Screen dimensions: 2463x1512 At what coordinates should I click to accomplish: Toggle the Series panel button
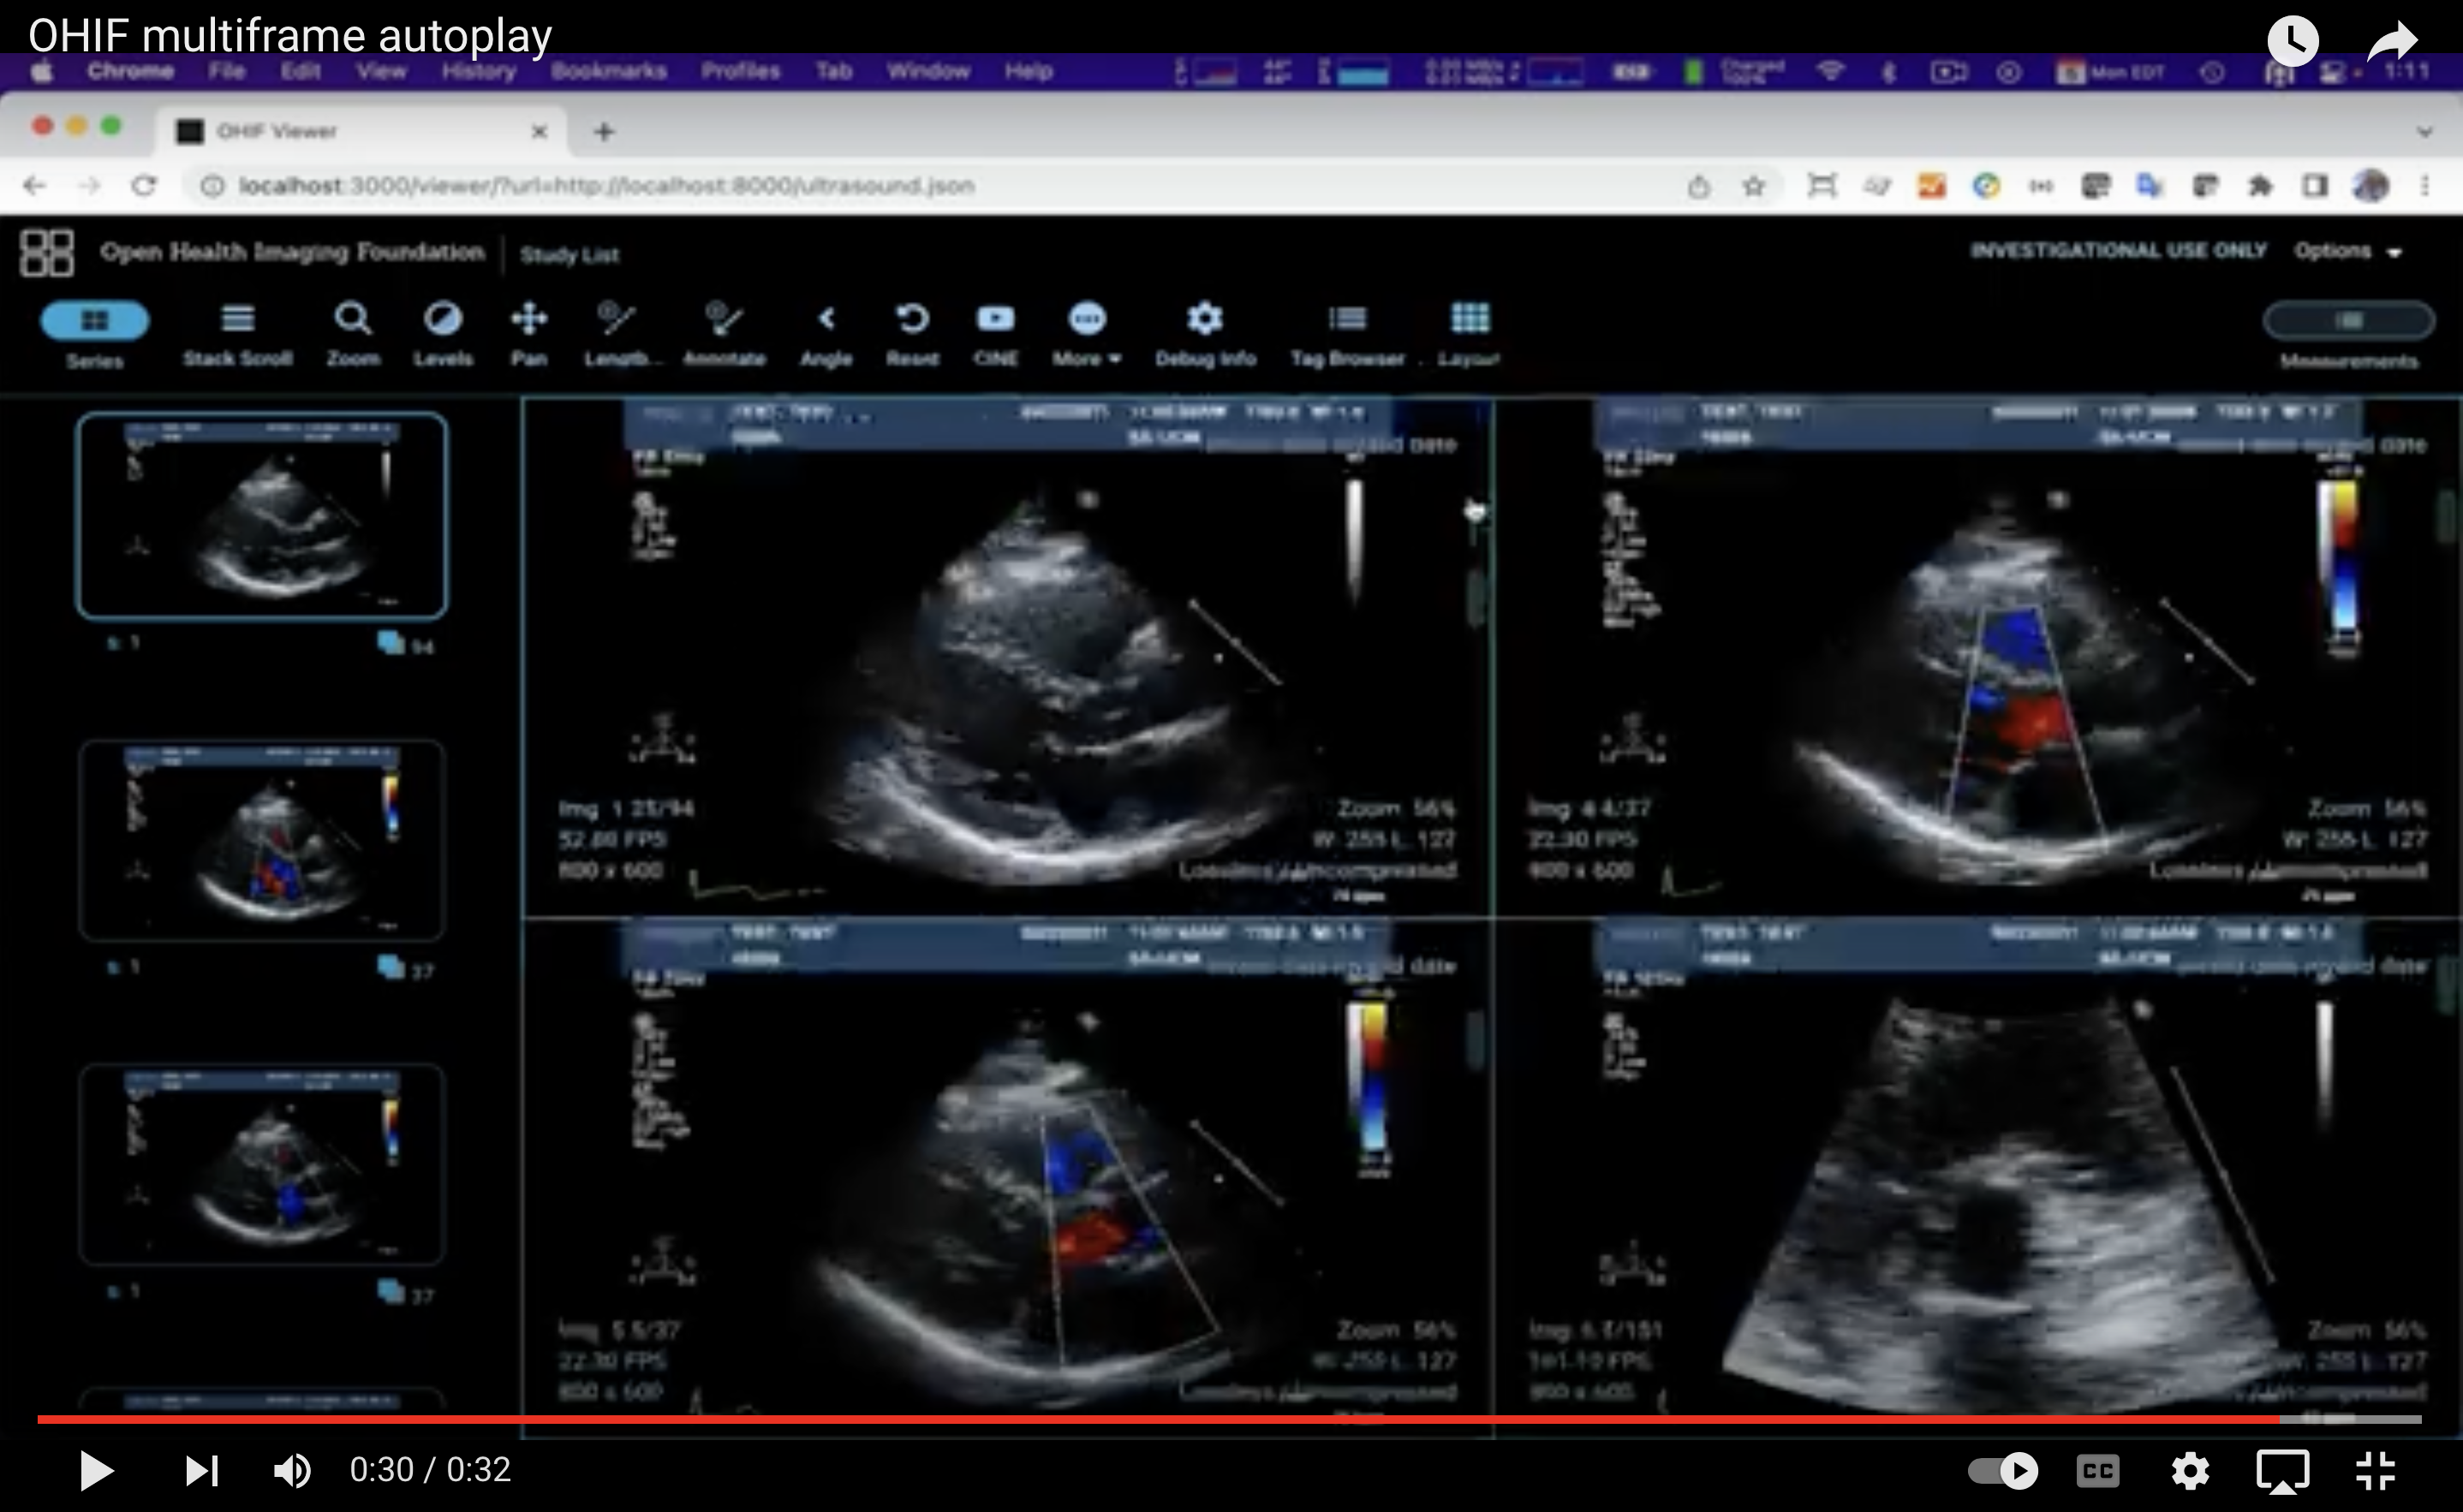[x=95, y=321]
